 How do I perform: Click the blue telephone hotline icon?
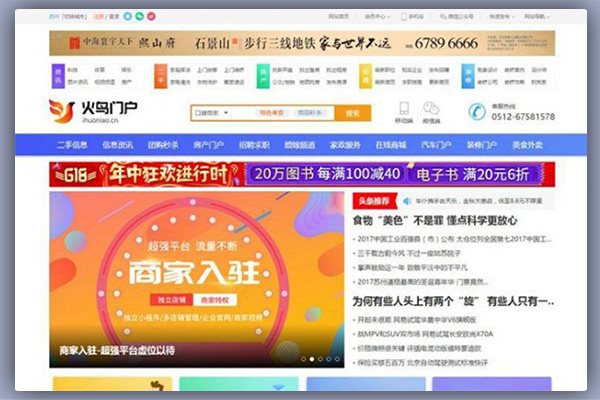[x=477, y=112]
